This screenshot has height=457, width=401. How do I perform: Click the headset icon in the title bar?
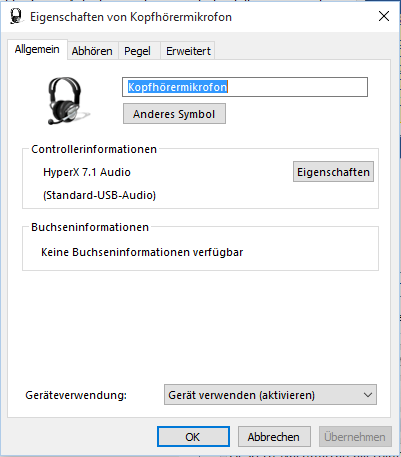coord(16,16)
